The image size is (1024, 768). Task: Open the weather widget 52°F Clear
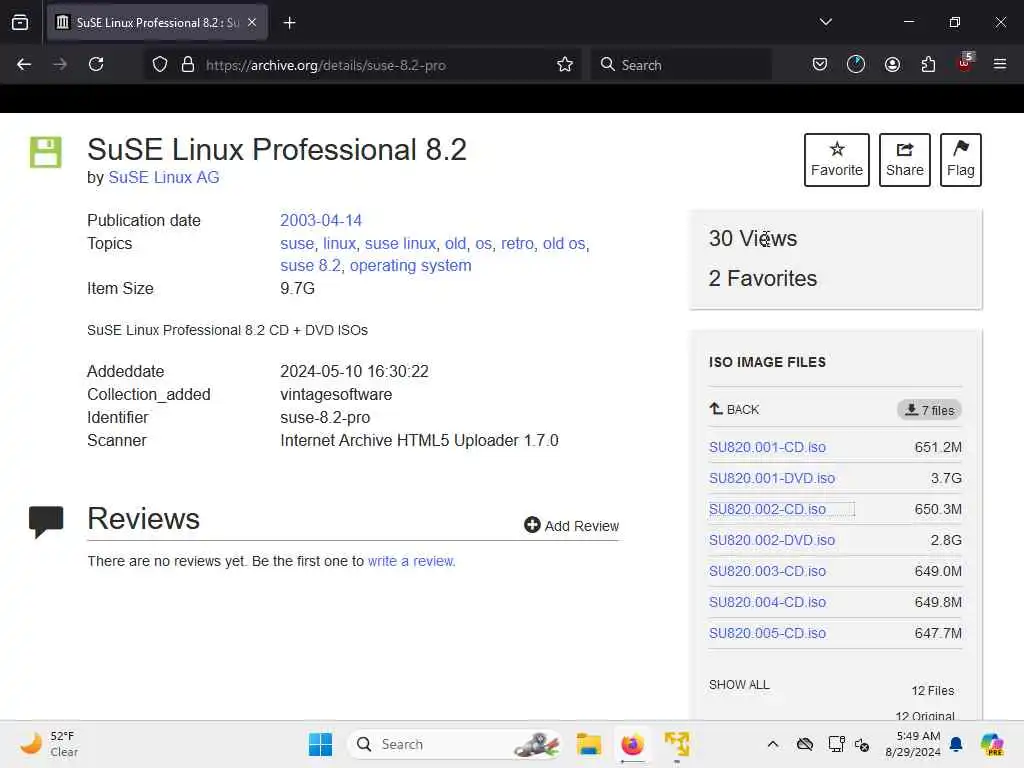pos(49,744)
